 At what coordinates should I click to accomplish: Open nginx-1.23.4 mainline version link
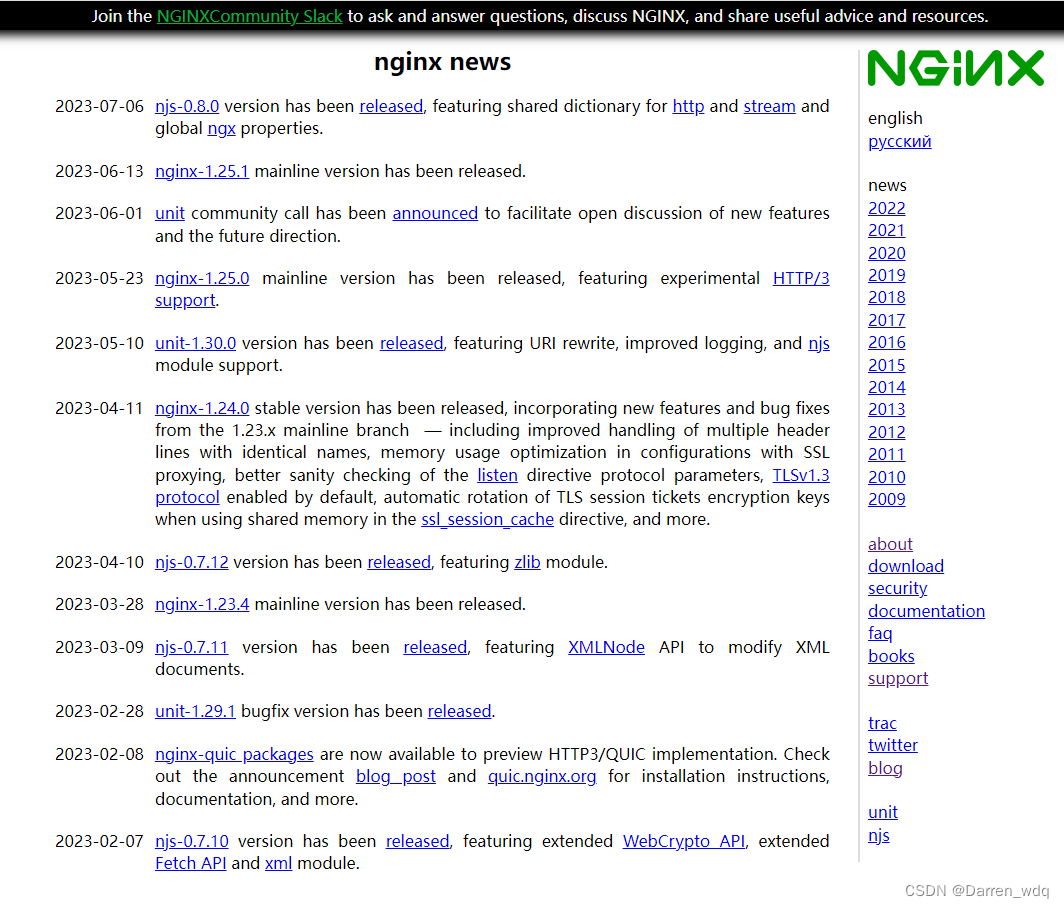202,605
